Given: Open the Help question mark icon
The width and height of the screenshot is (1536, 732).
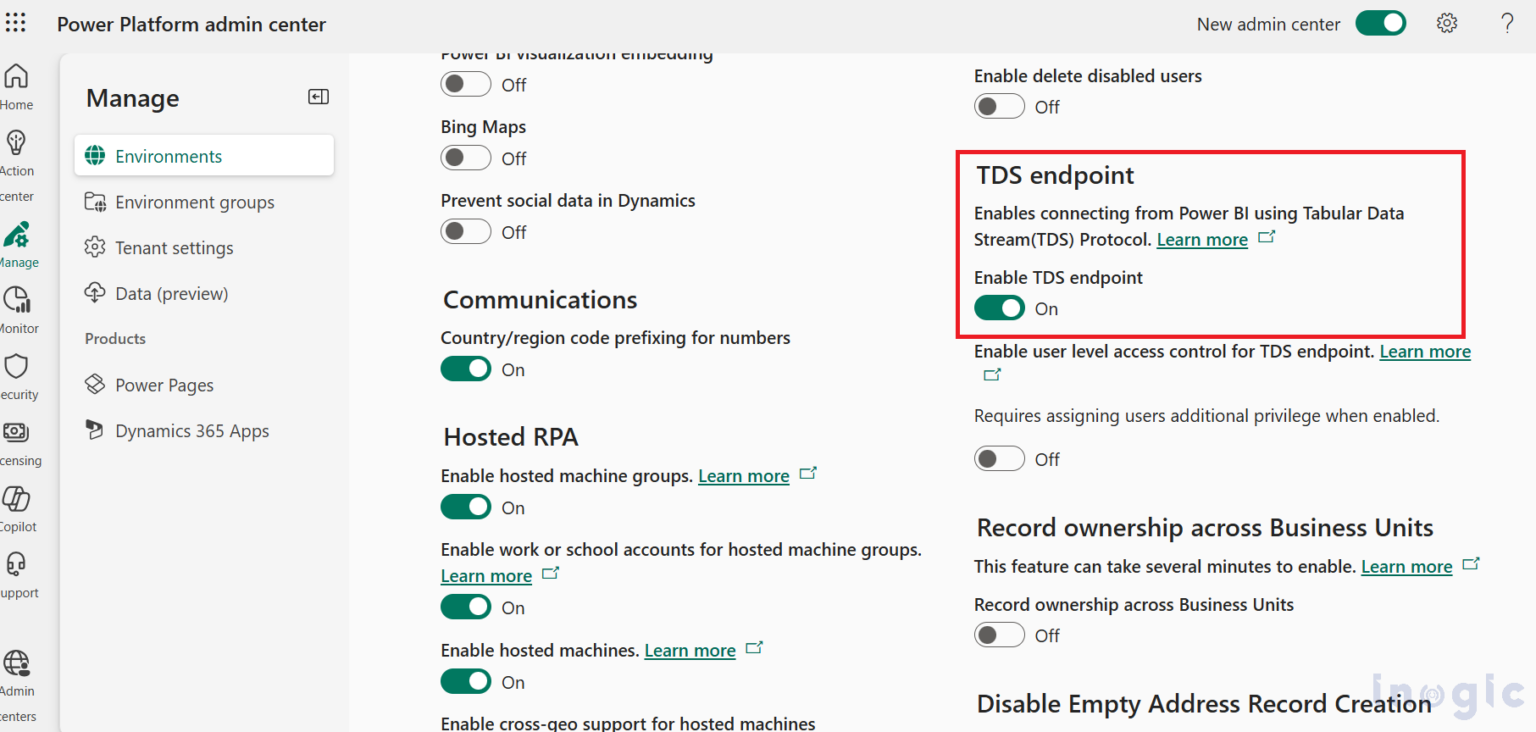Looking at the screenshot, I should click(x=1507, y=22).
